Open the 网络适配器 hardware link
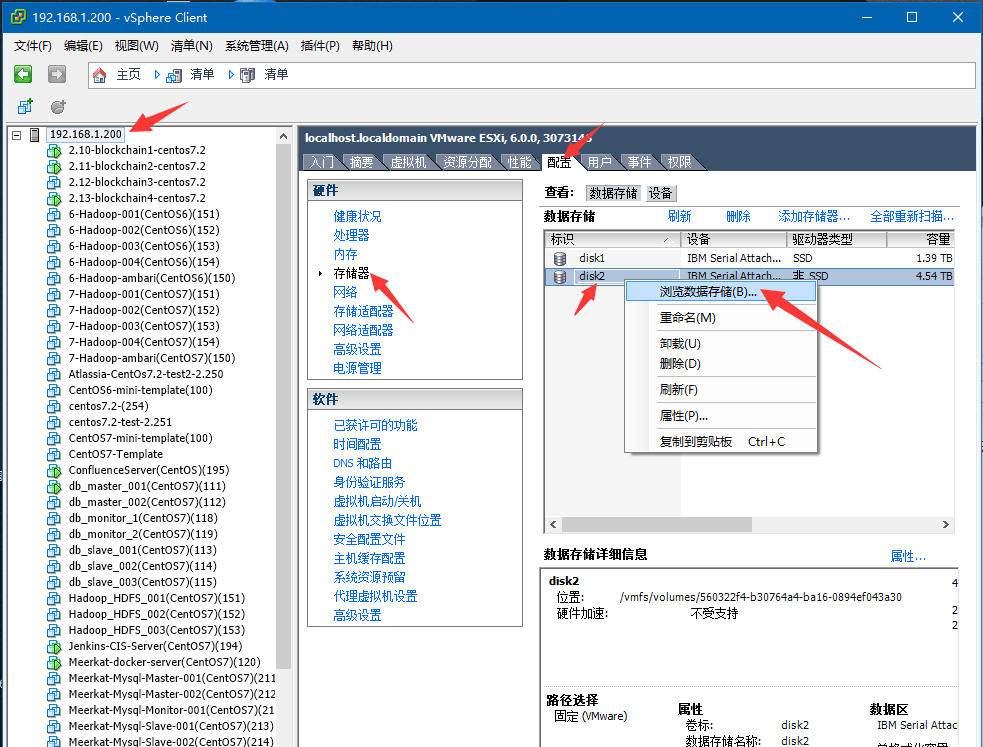 (364, 330)
